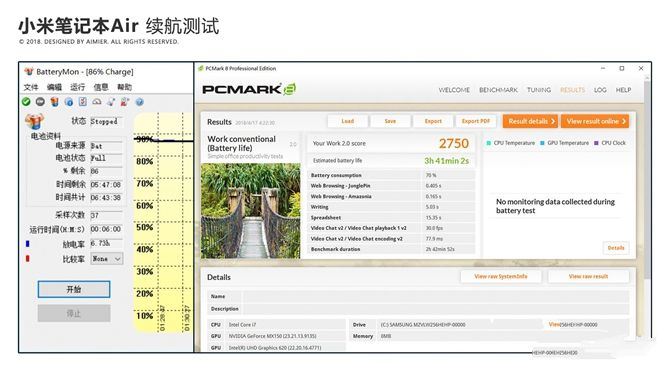
Task: Click the PCMARK 8 logo
Action: pos(249,89)
